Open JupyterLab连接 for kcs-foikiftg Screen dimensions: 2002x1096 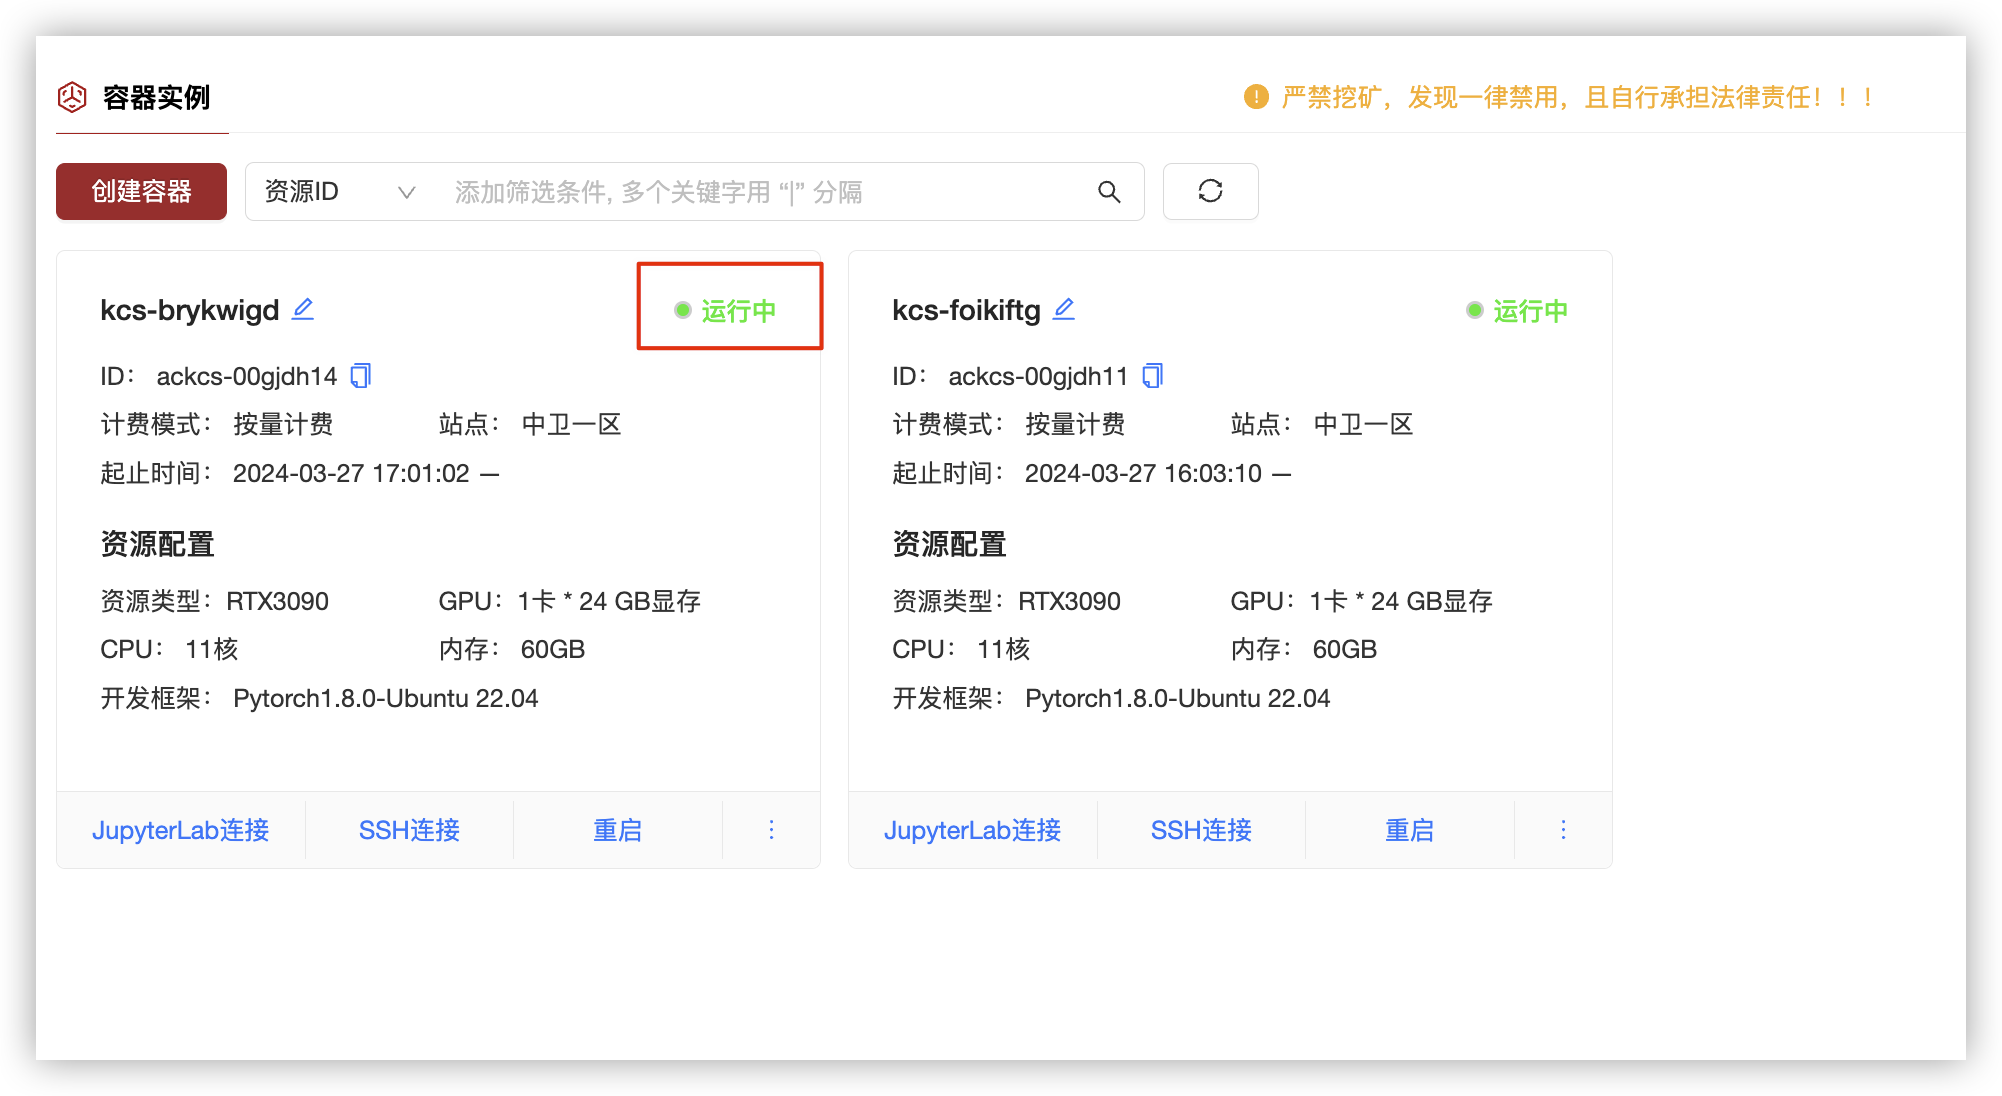click(x=973, y=830)
